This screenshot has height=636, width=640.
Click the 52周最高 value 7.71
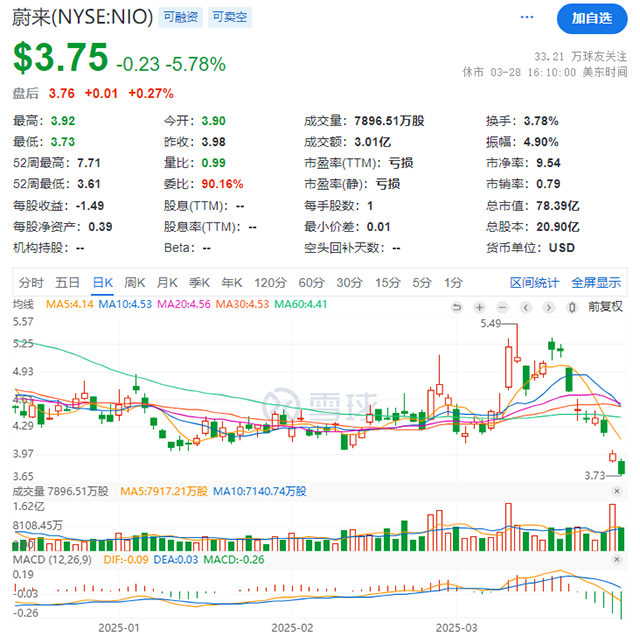(x=89, y=163)
